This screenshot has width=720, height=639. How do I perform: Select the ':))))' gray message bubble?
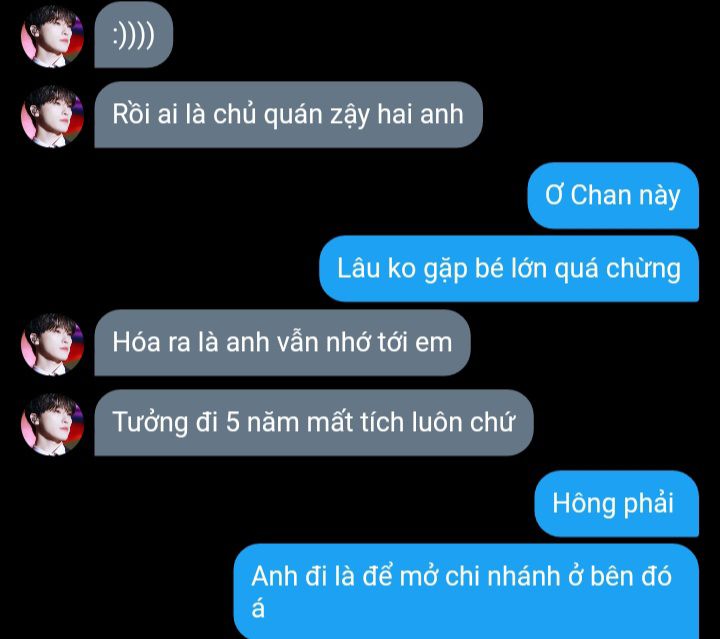pos(134,35)
